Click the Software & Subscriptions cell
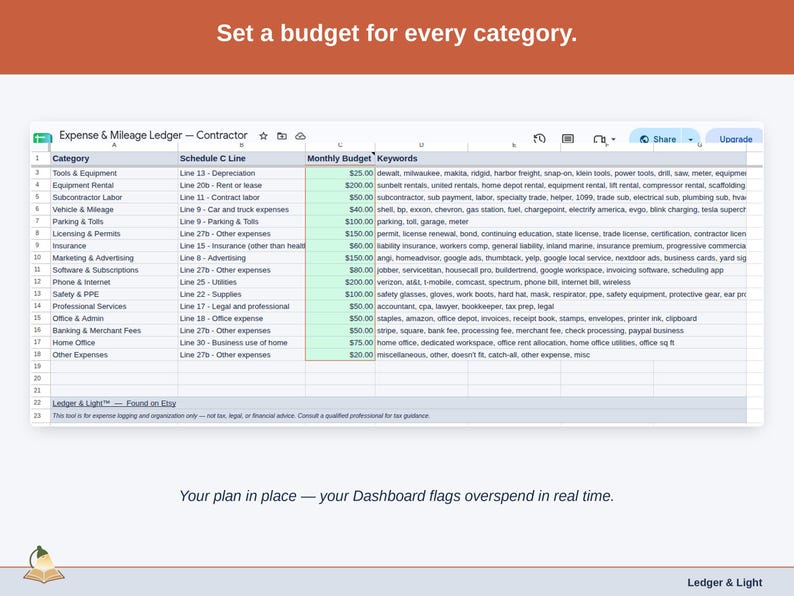Screen dimensions: 794x596 114,270
